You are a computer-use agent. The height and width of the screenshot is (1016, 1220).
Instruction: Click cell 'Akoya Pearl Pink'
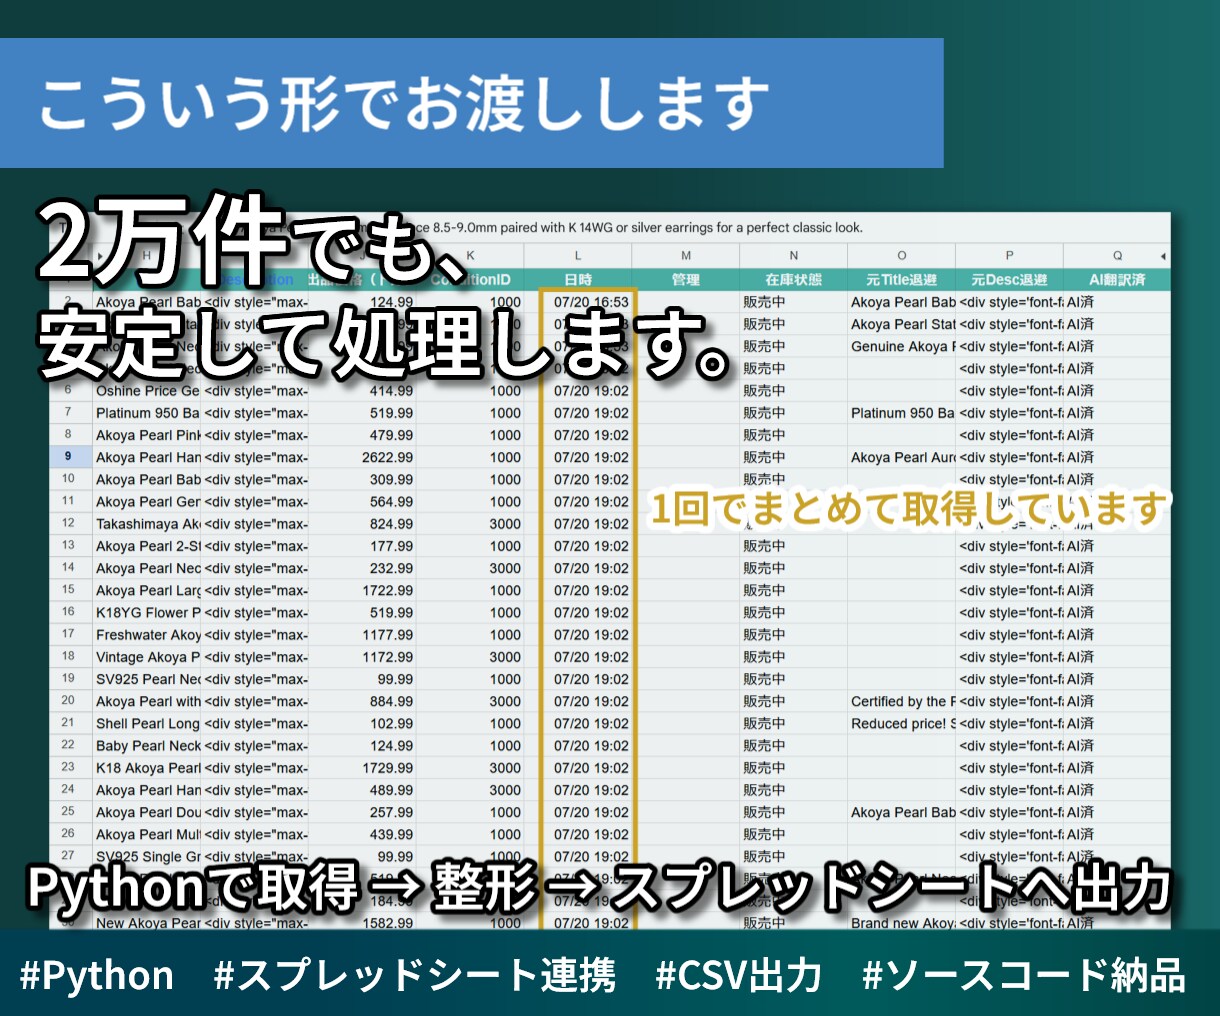pos(148,435)
